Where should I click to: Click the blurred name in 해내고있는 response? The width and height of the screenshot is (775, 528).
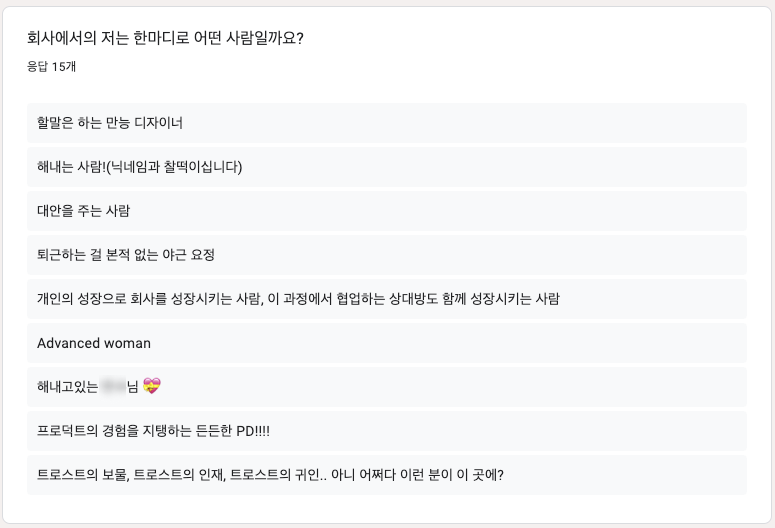pyautogui.click(x=113, y=387)
